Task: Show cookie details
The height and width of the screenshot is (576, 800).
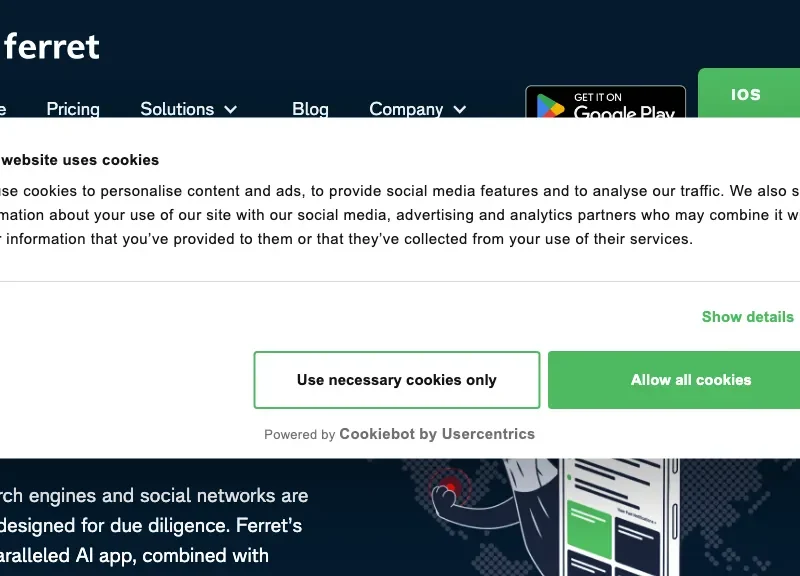Action: (x=747, y=317)
